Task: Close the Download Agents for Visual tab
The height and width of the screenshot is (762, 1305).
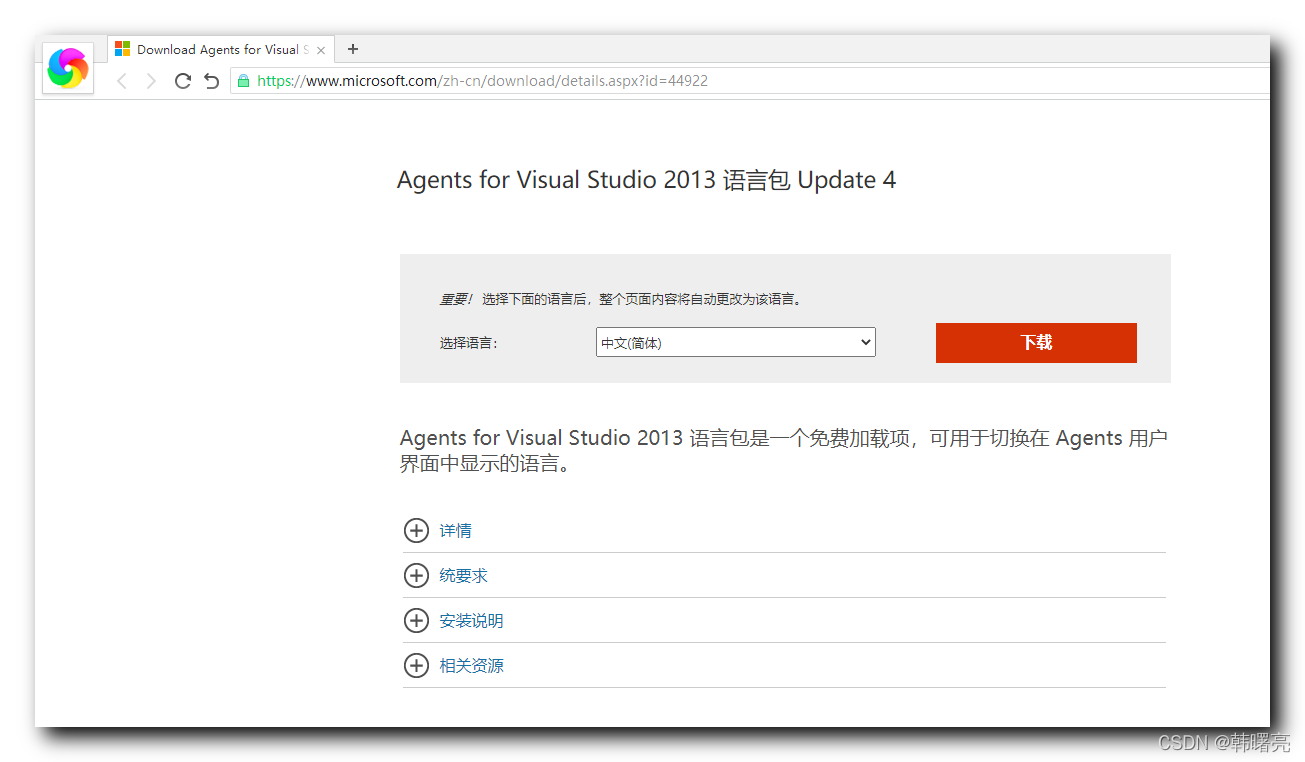Action: point(320,50)
